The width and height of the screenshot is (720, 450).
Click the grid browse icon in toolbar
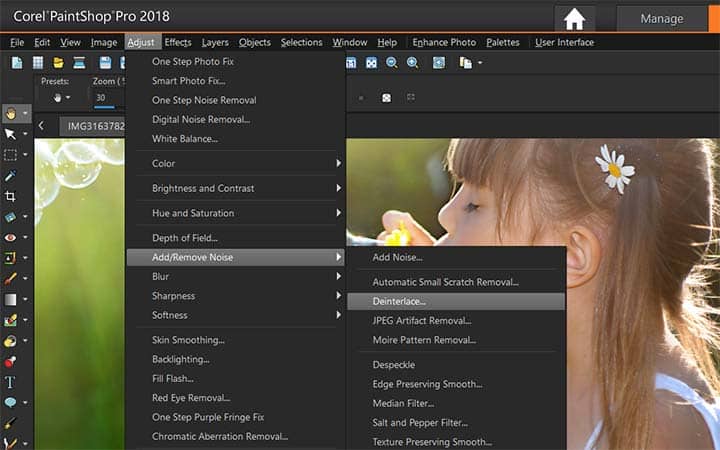tap(38, 62)
